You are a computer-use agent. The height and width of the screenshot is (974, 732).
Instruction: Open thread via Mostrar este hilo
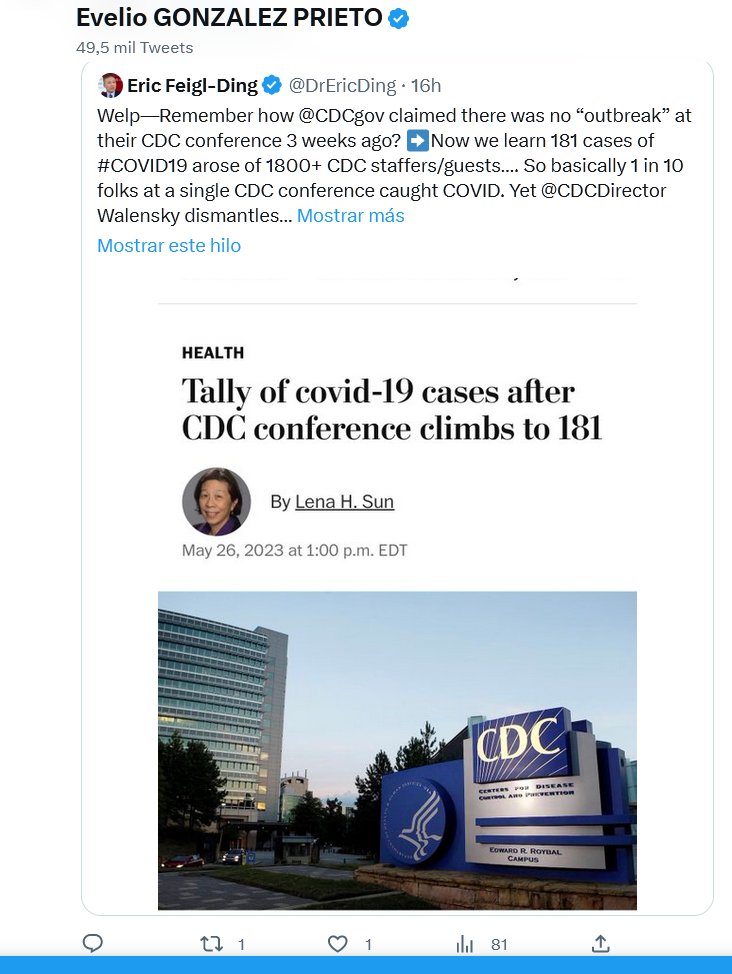pyautogui.click(x=169, y=245)
